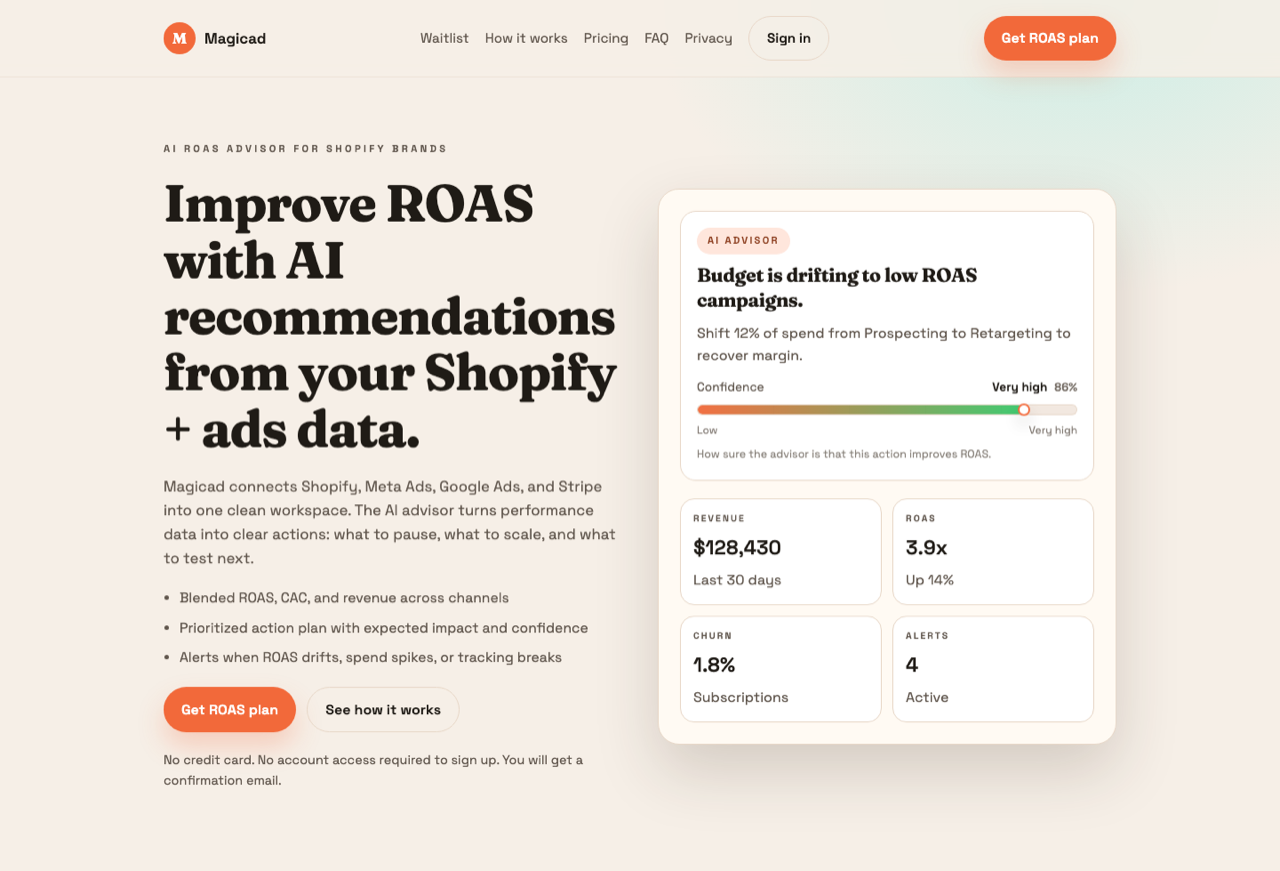Viewport: 1280px width, 871px height.
Task: Select FAQ in the top navigation
Action: point(656,38)
